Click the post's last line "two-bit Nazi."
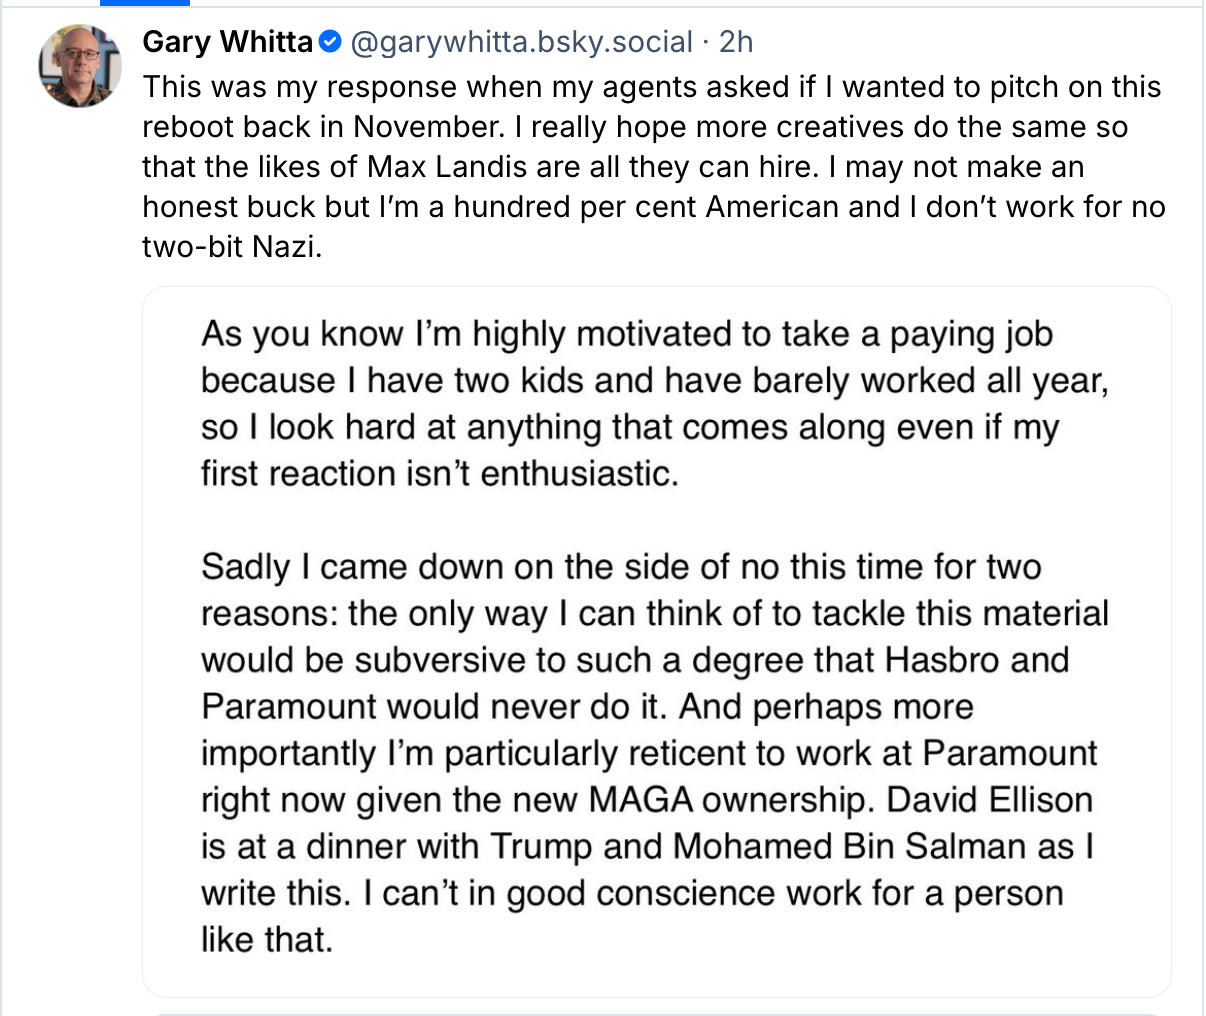The width and height of the screenshot is (1206, 1016). pos(232,246)
